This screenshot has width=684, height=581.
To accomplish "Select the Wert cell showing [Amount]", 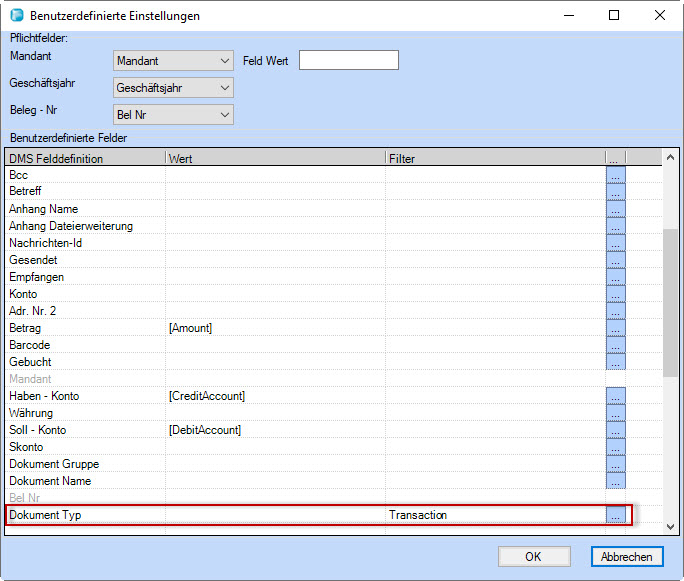I will coord(275,328).
